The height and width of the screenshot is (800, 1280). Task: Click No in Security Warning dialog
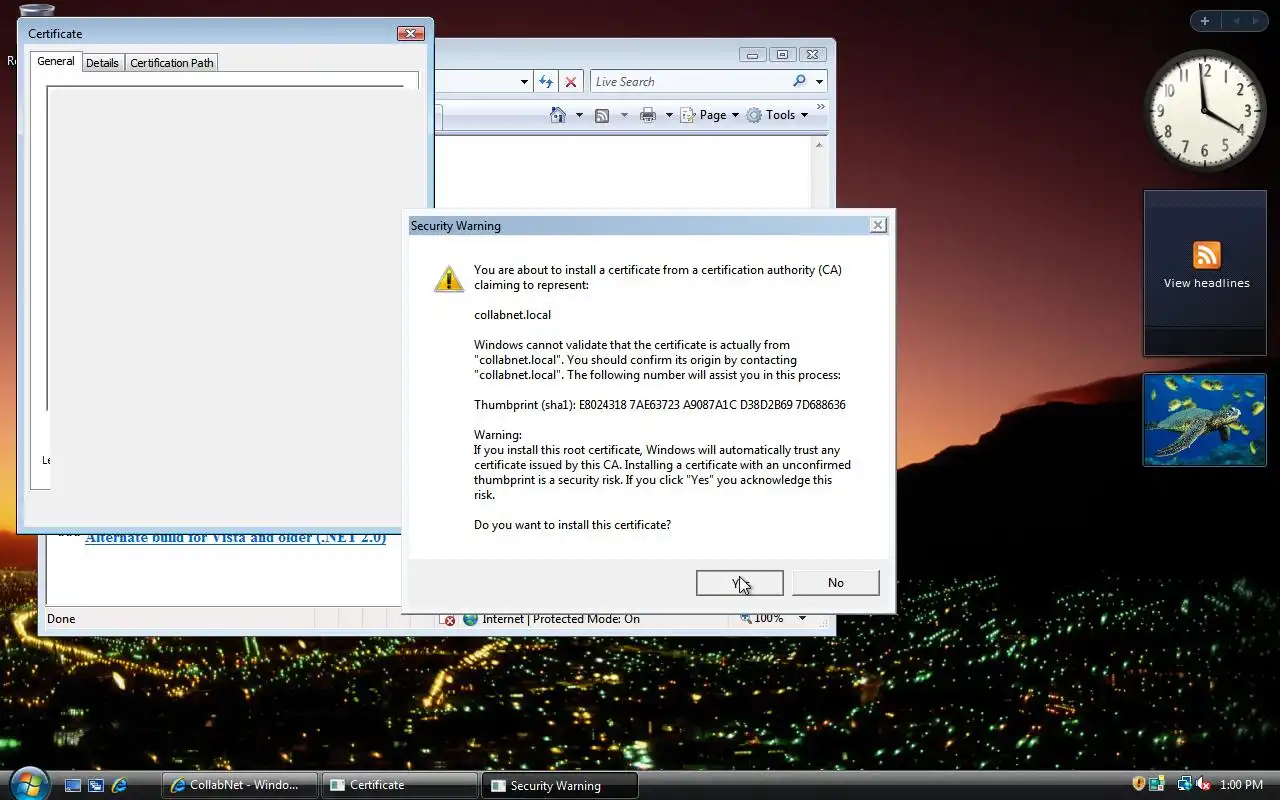[x=835, y=583]
